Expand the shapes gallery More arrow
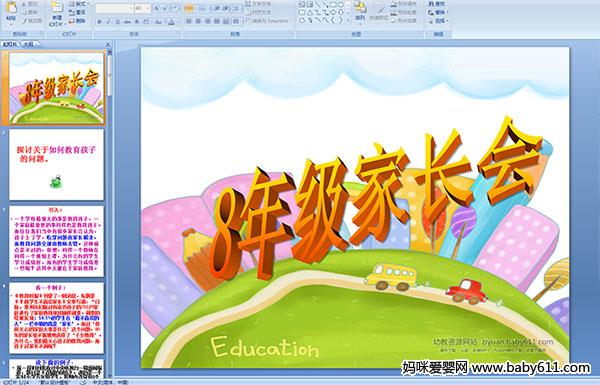This screenshot has width=600, height=385. point(348,20)
